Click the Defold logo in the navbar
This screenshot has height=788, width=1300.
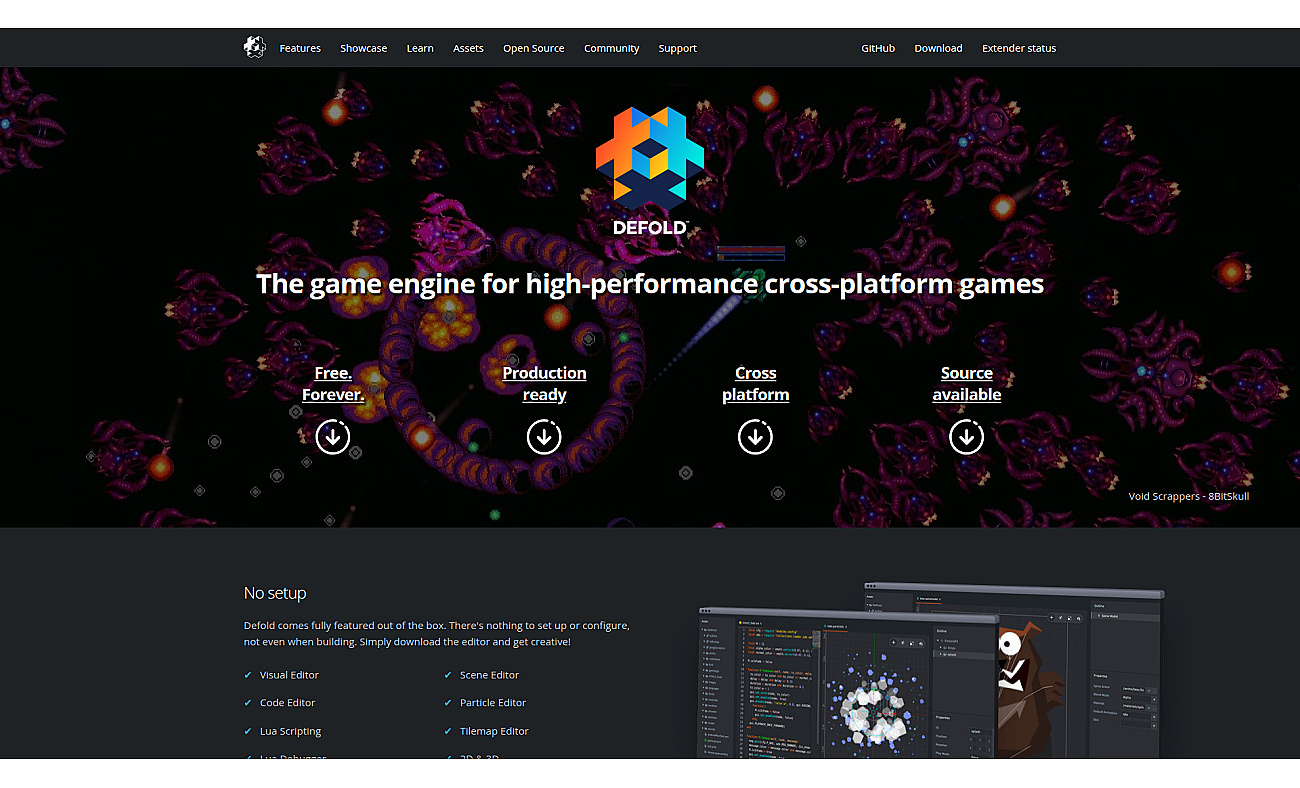coord(255,47)
